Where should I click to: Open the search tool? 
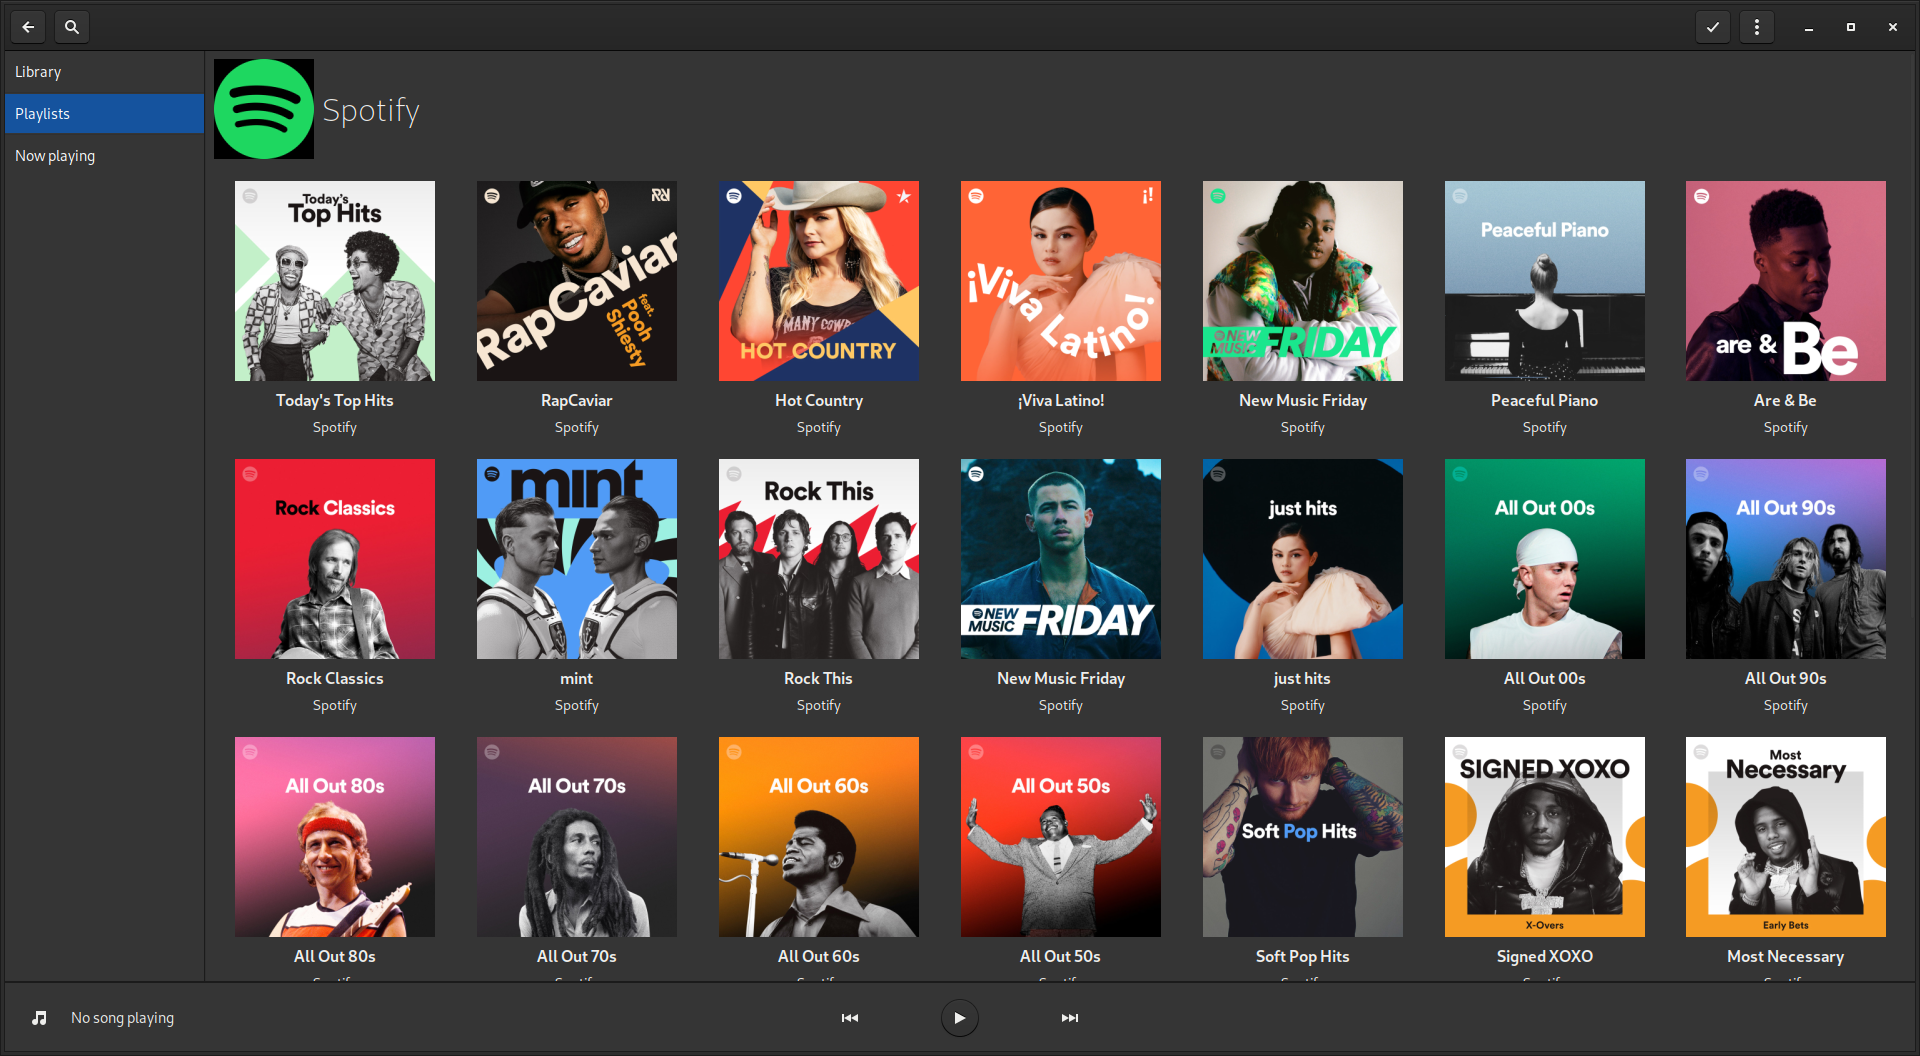click(x=72, y=27)
